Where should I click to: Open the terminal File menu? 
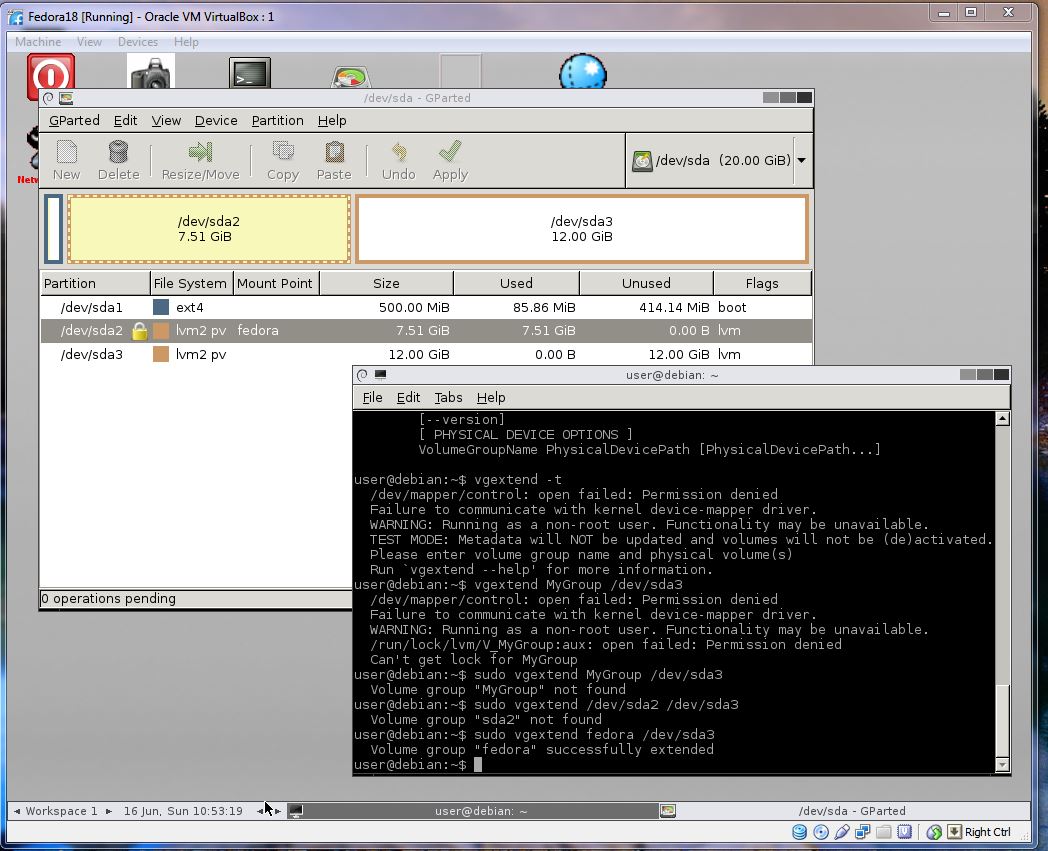pyautogui.click(x=372, y=398)
